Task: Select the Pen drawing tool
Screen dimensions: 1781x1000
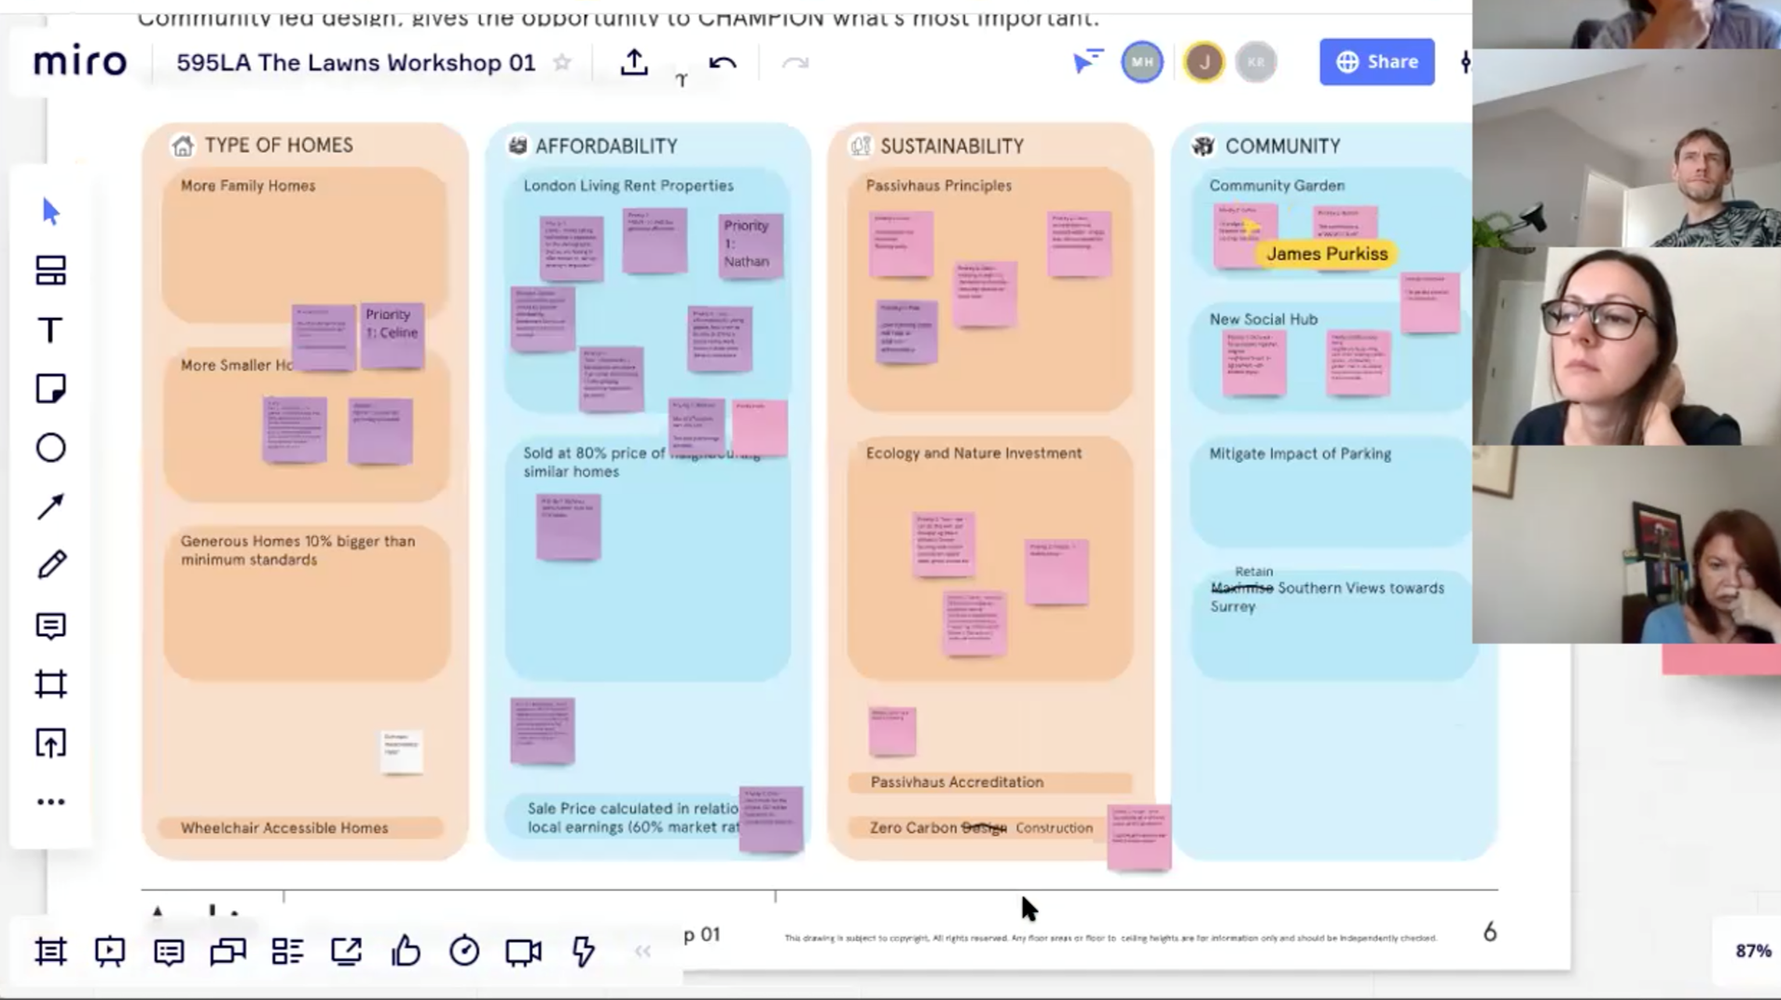Action: pos(51,565)
